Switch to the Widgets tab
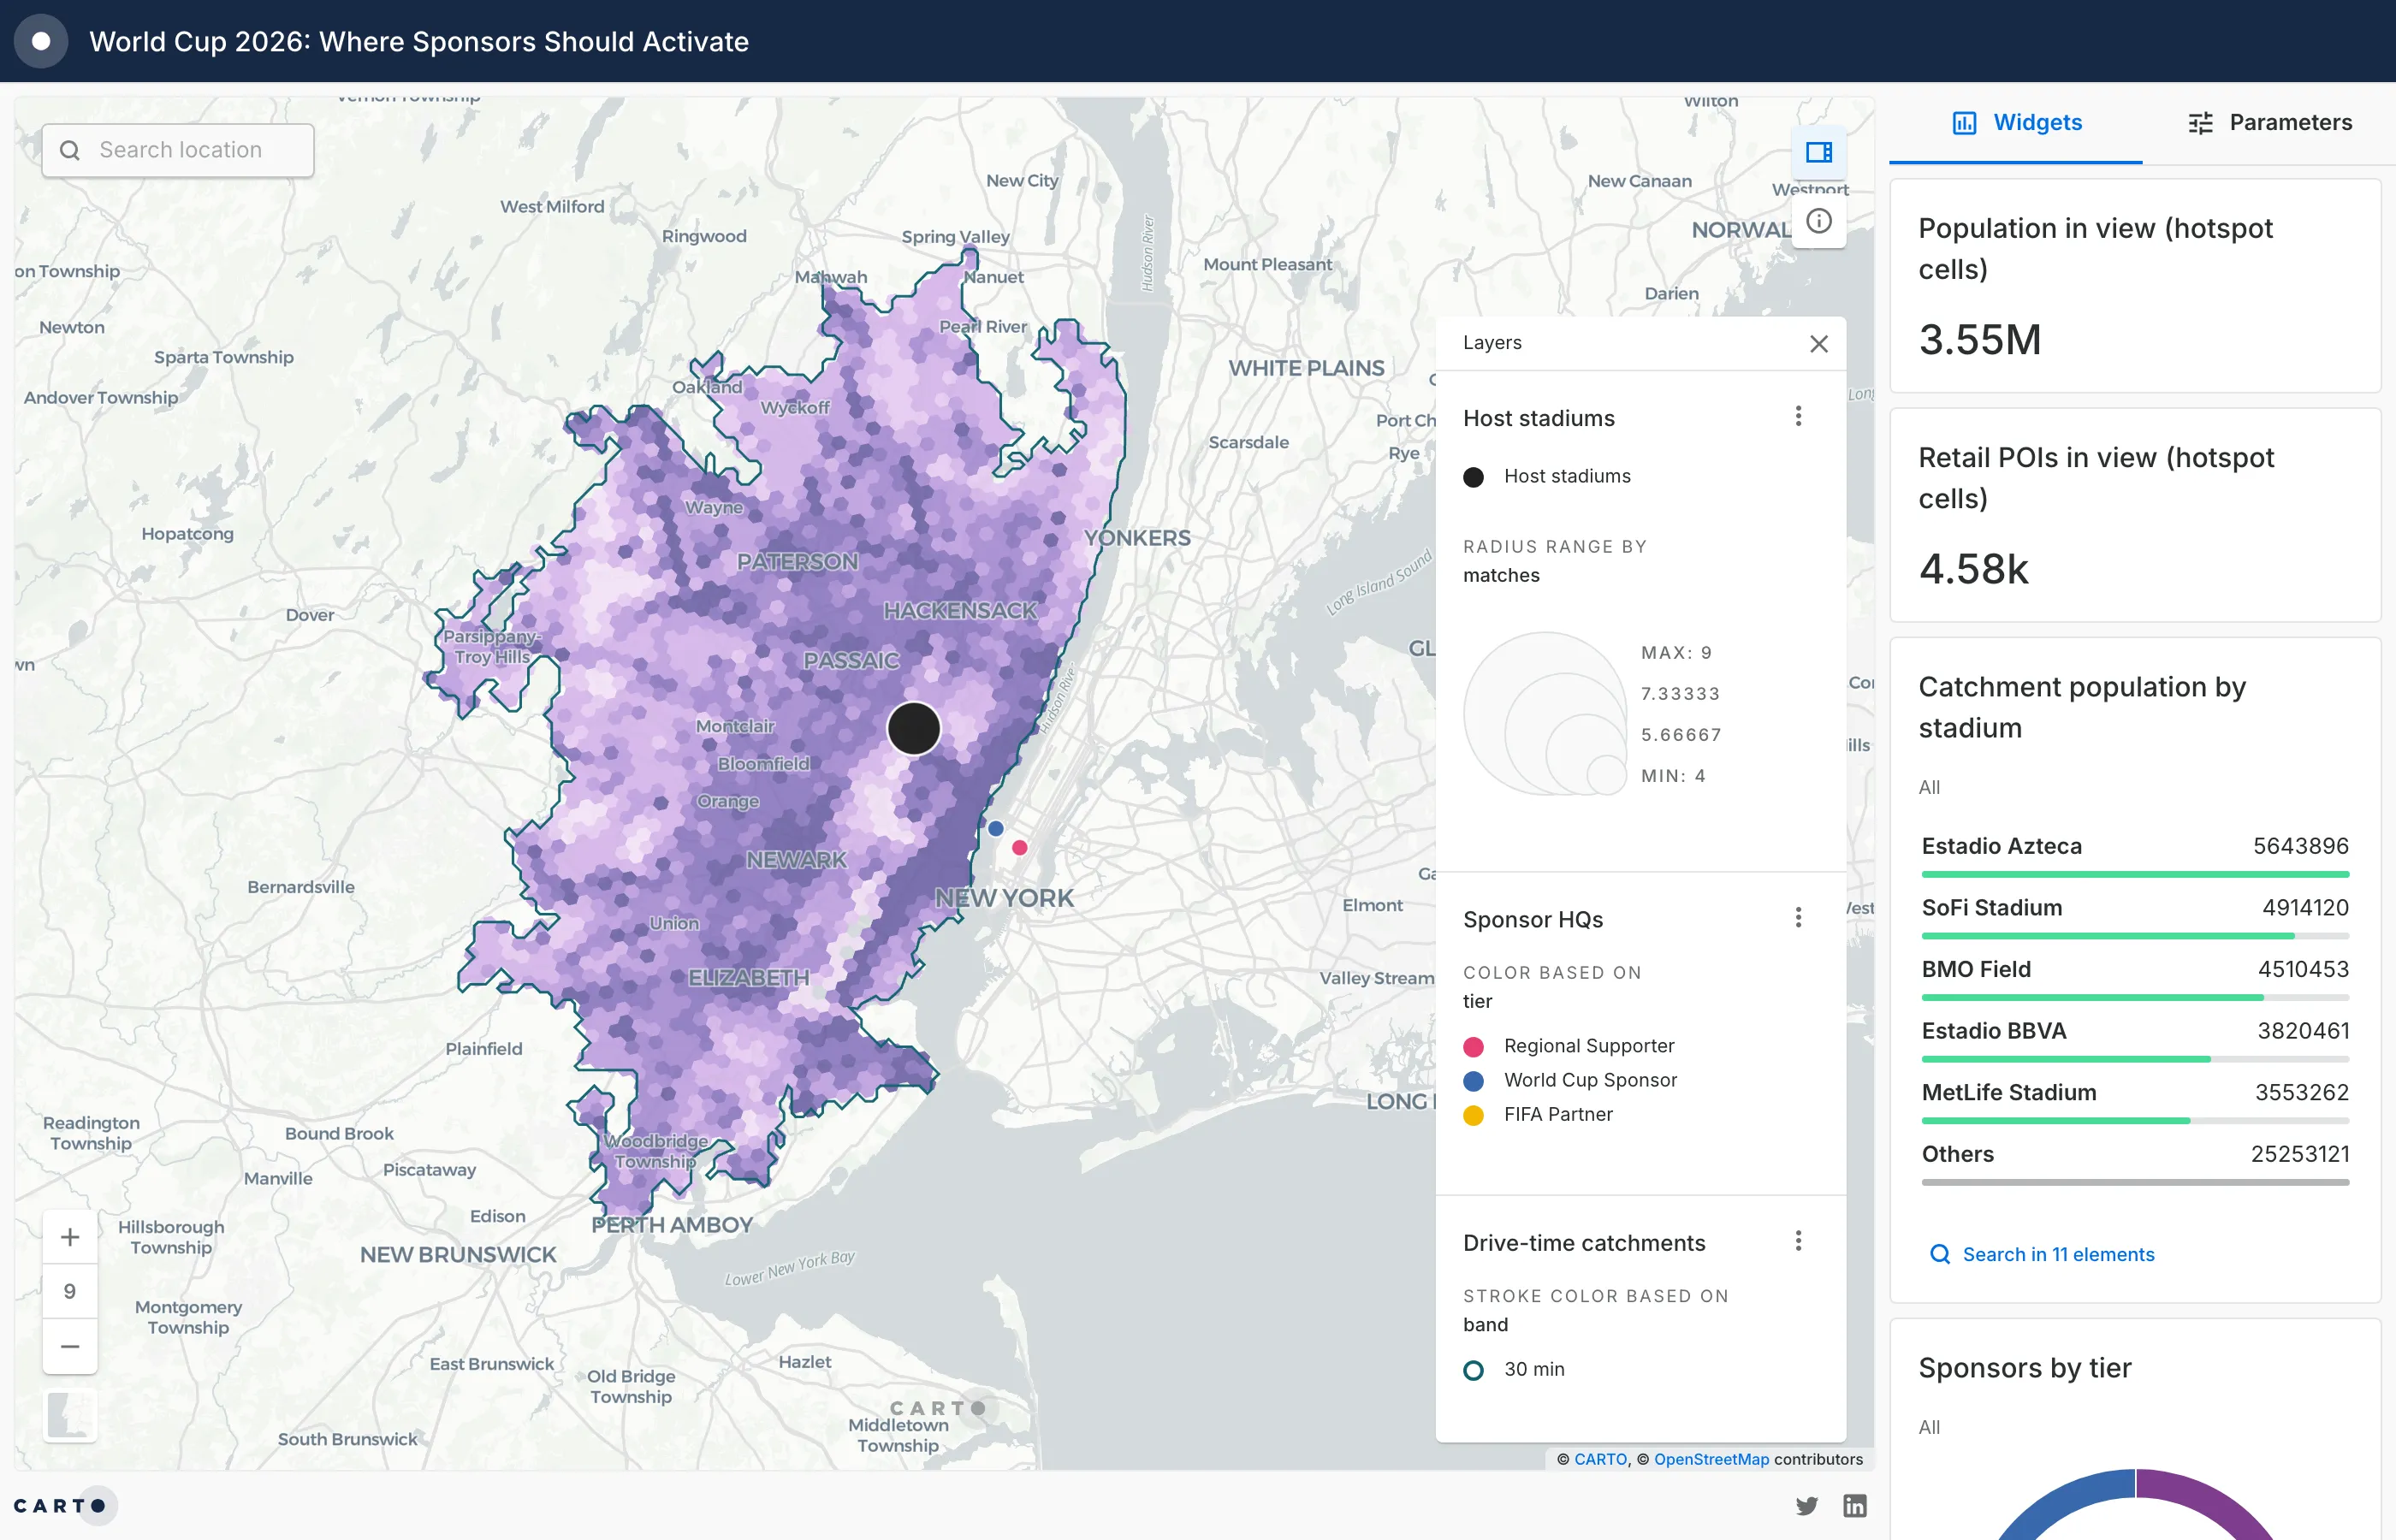The width and height of the screenshot is (2396, 1540). pyautogui.click(x=2016, y=123)
